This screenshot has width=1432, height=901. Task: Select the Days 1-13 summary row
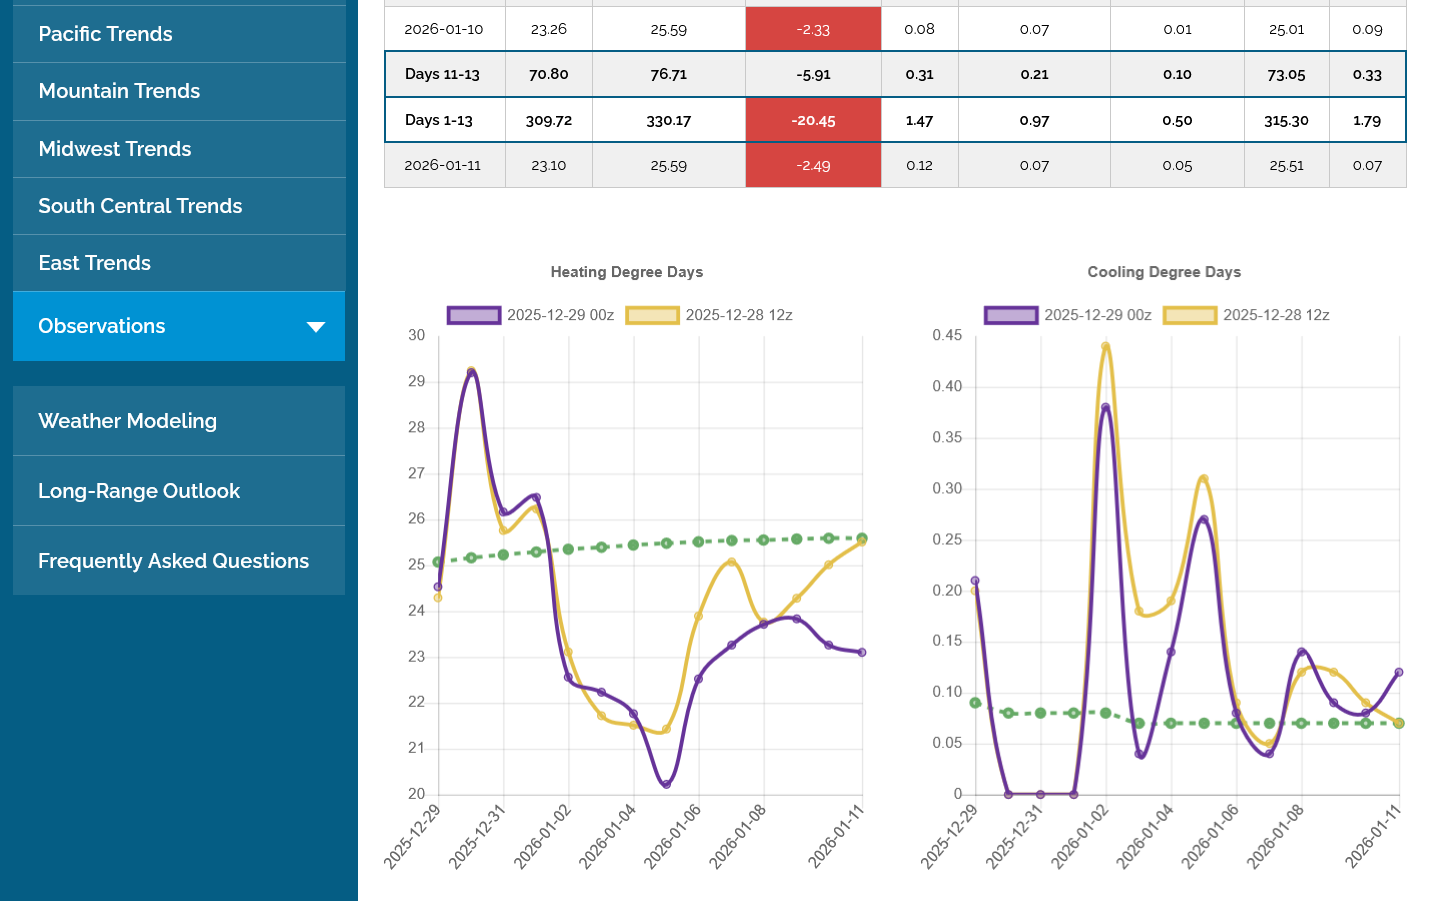[x=439, y=120]
